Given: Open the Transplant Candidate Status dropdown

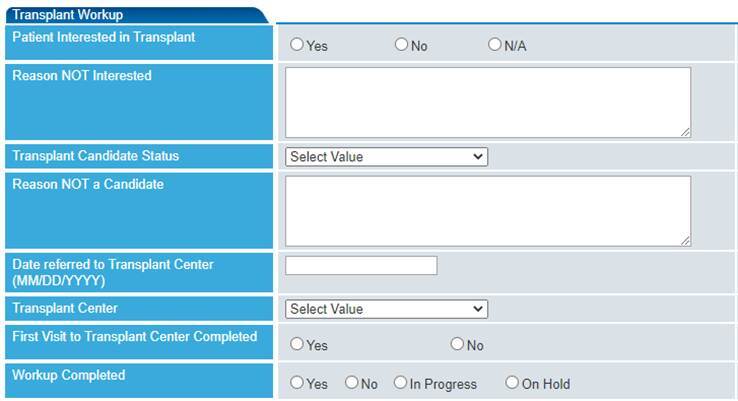Looking at the screenshot, I should pyautogui.click(x=386, y=157).
